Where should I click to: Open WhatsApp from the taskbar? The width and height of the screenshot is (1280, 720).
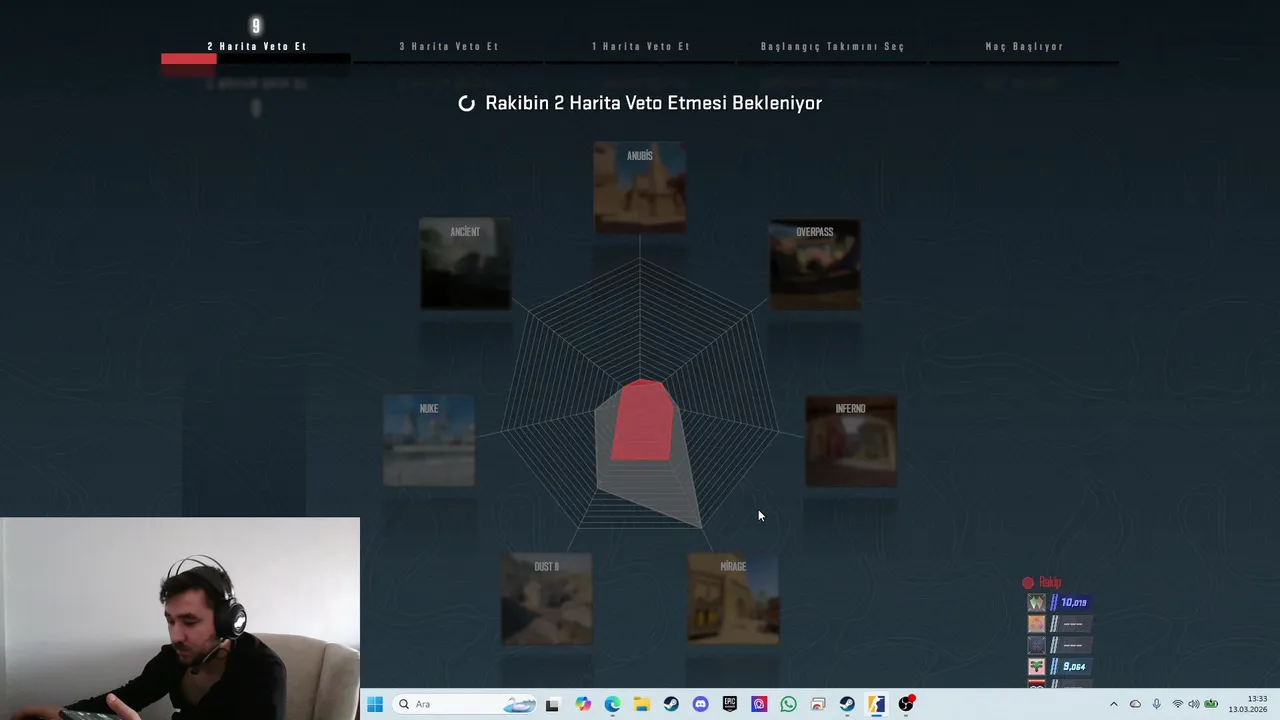tap(788, 704)
